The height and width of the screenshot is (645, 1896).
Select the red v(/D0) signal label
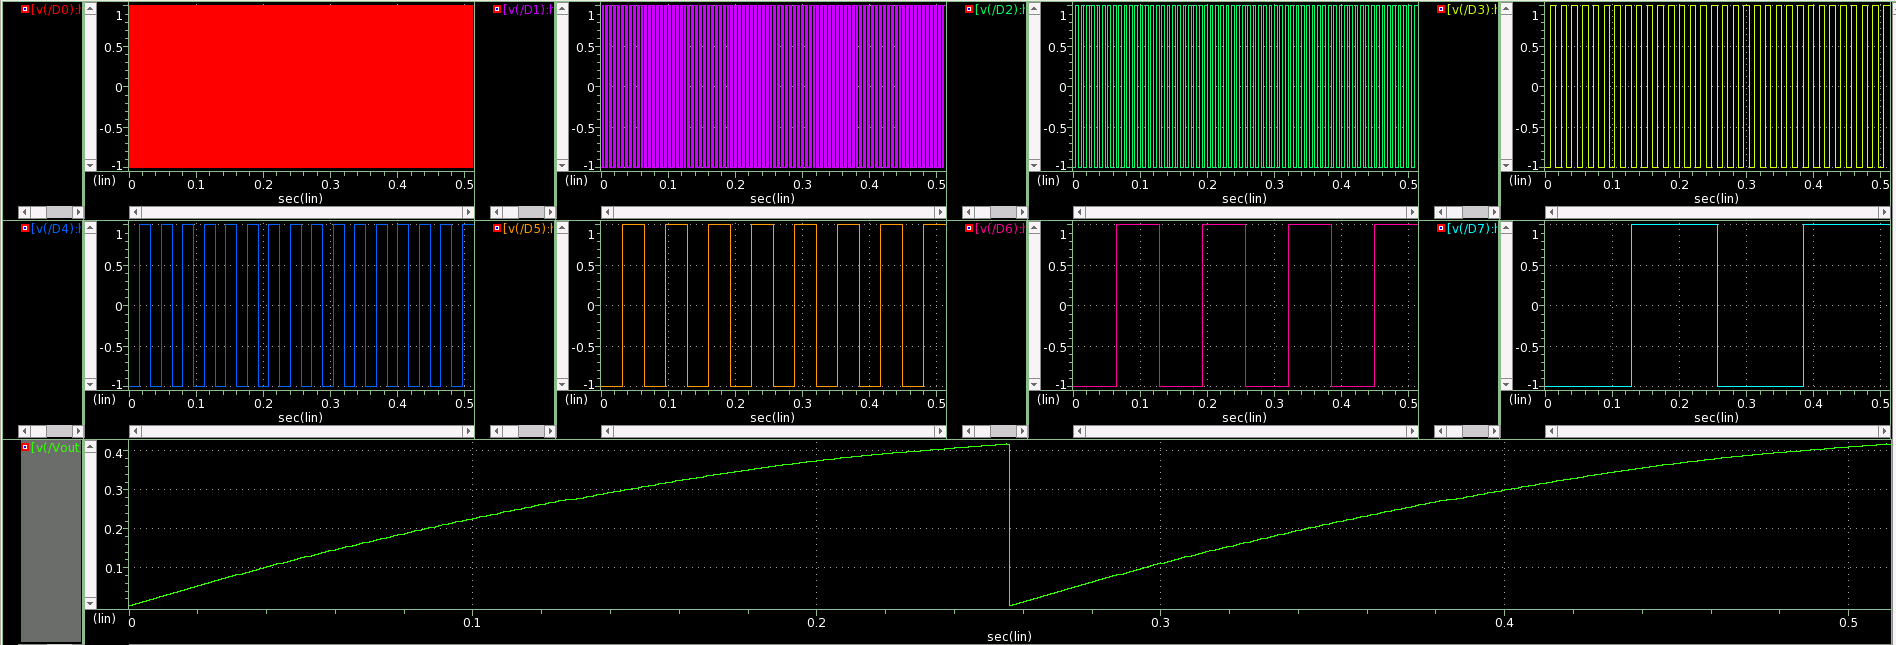55,9
